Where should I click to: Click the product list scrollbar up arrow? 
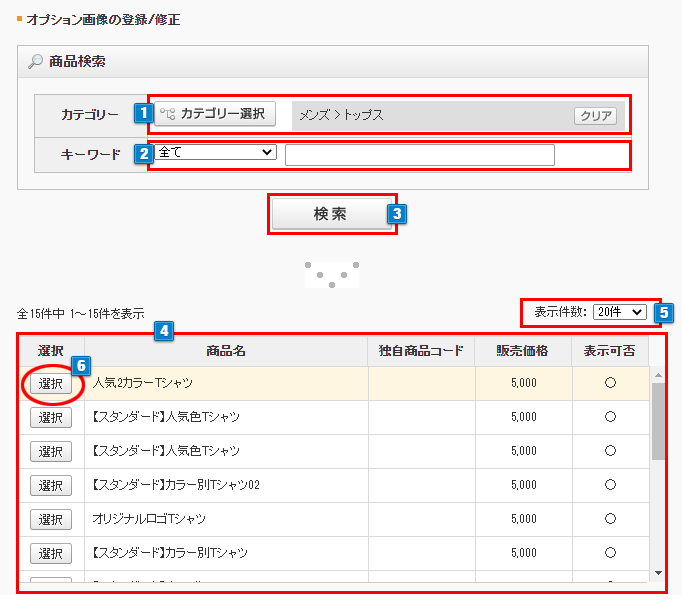pyautogui.click(x=657, y=375)
